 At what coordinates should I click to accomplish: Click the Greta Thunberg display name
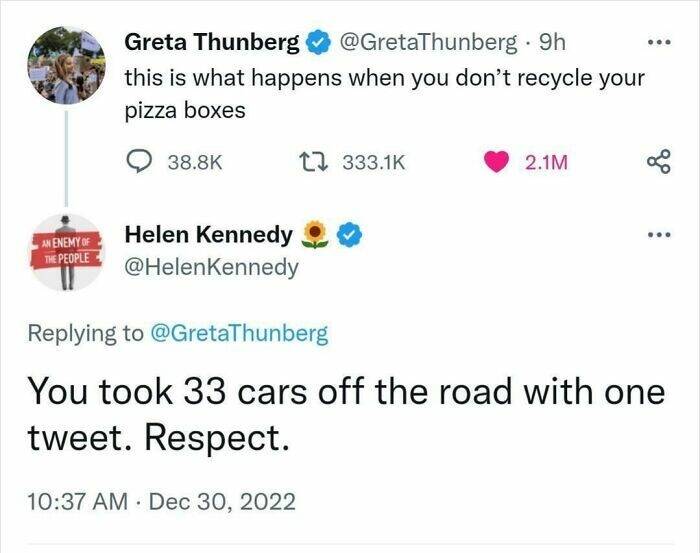pos(211,43)
